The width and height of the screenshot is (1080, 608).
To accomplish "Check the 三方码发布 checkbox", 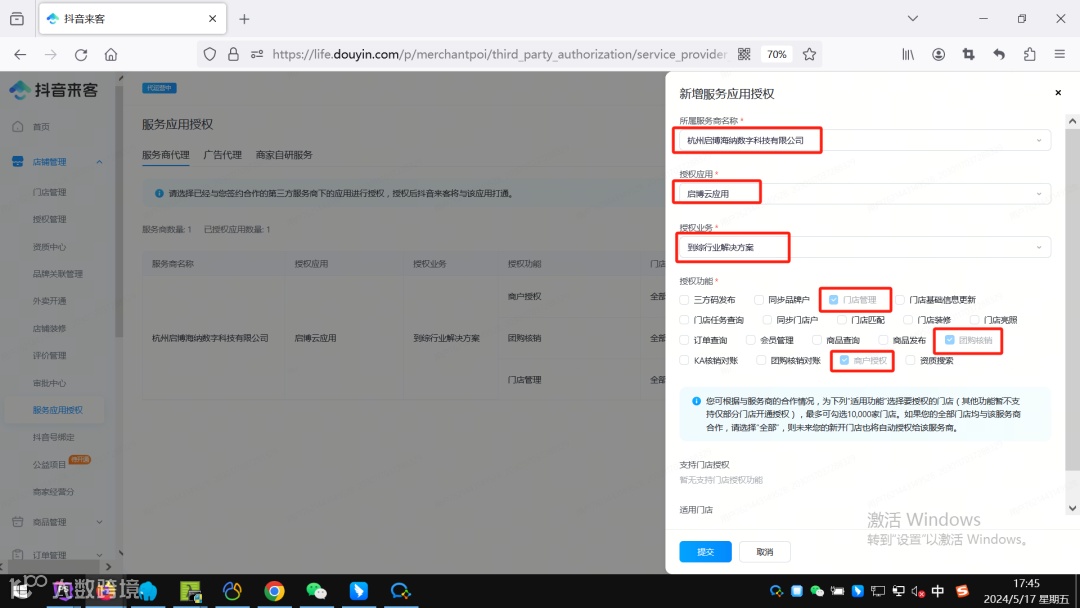I will (684, 300).
